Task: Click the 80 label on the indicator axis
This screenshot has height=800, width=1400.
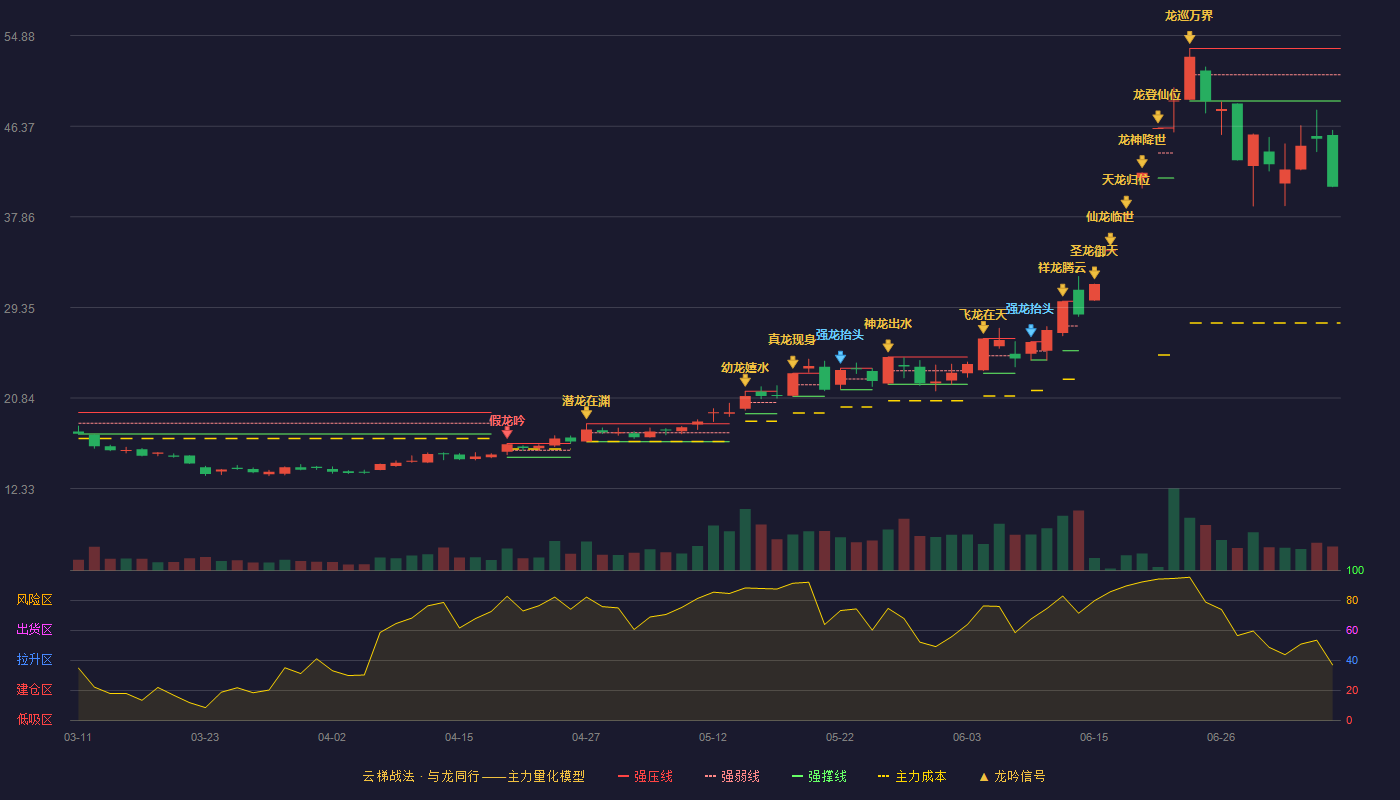Action: [x=1352, y=601]
